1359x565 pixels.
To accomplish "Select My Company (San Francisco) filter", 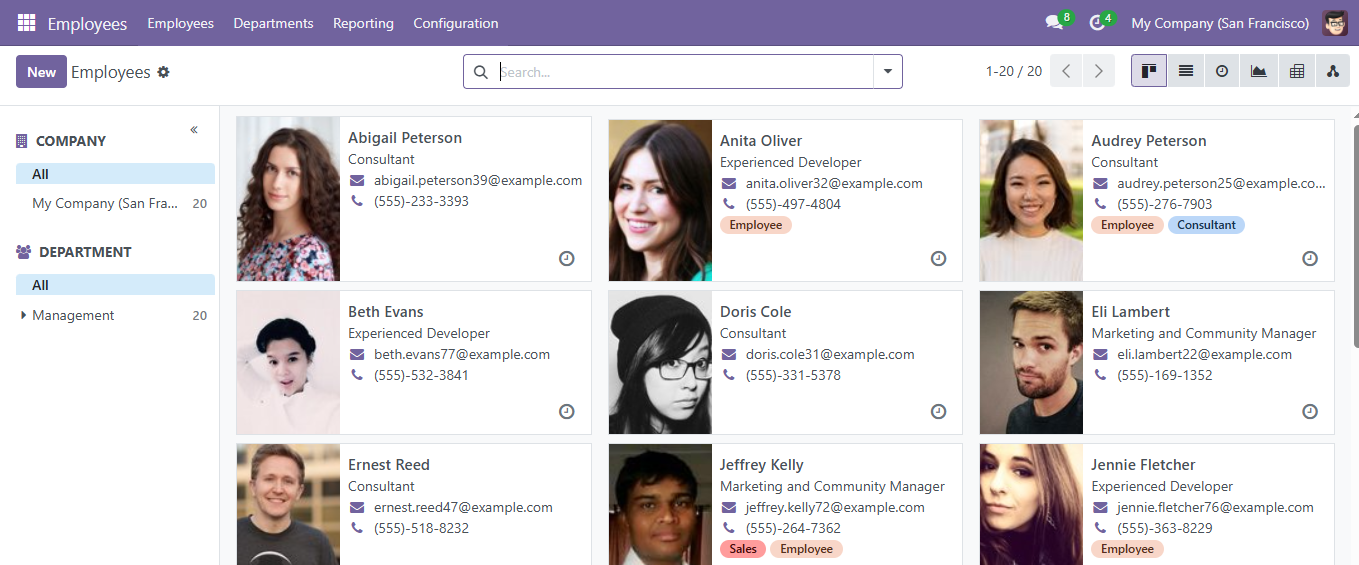I will pos(105,203).
